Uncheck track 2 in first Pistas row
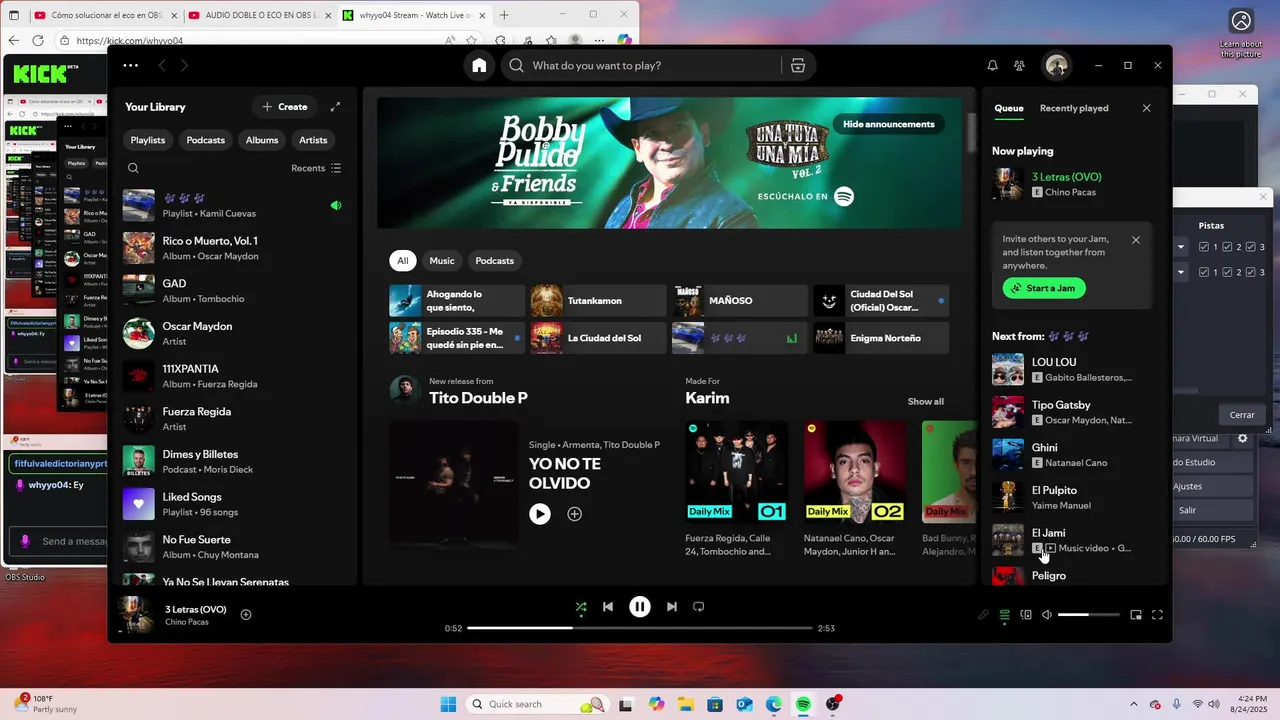This screenshot has height=720, width=1280. click(x=1227, y=247)
